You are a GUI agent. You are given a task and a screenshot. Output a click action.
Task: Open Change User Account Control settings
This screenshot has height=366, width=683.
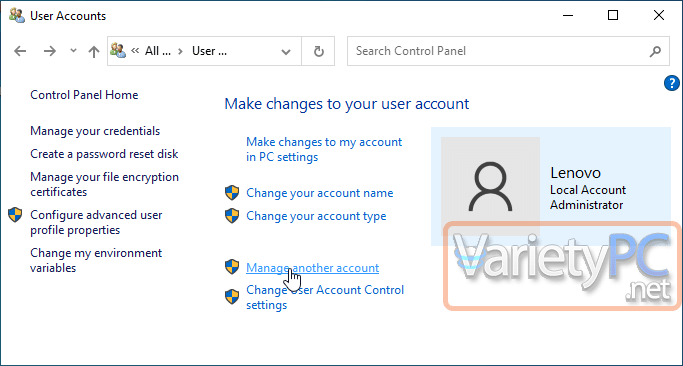(x=325, y=297)
